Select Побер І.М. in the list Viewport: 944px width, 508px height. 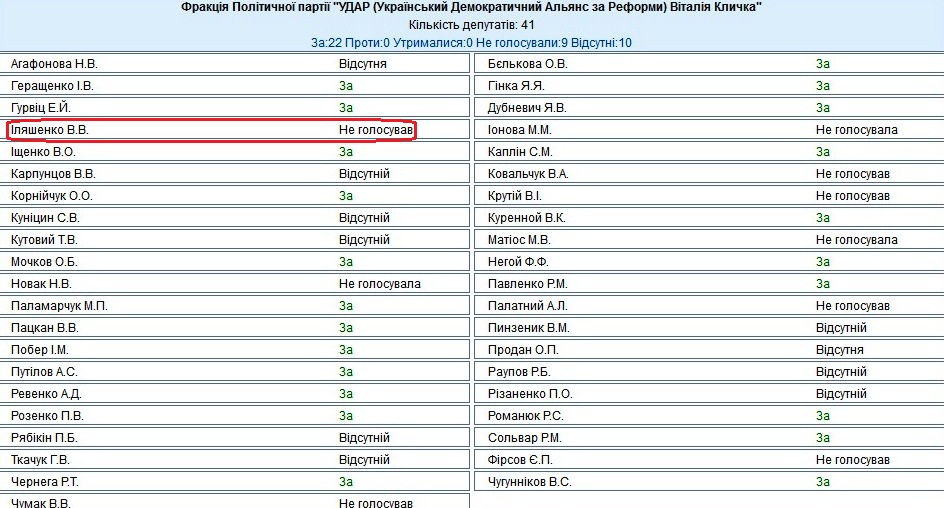point(40,350)
